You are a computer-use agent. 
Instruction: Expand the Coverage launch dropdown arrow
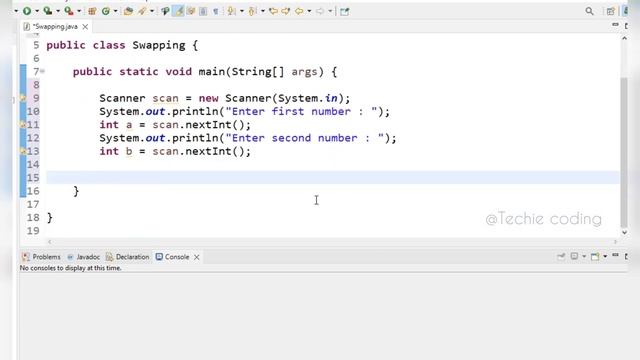click(58, 11)
